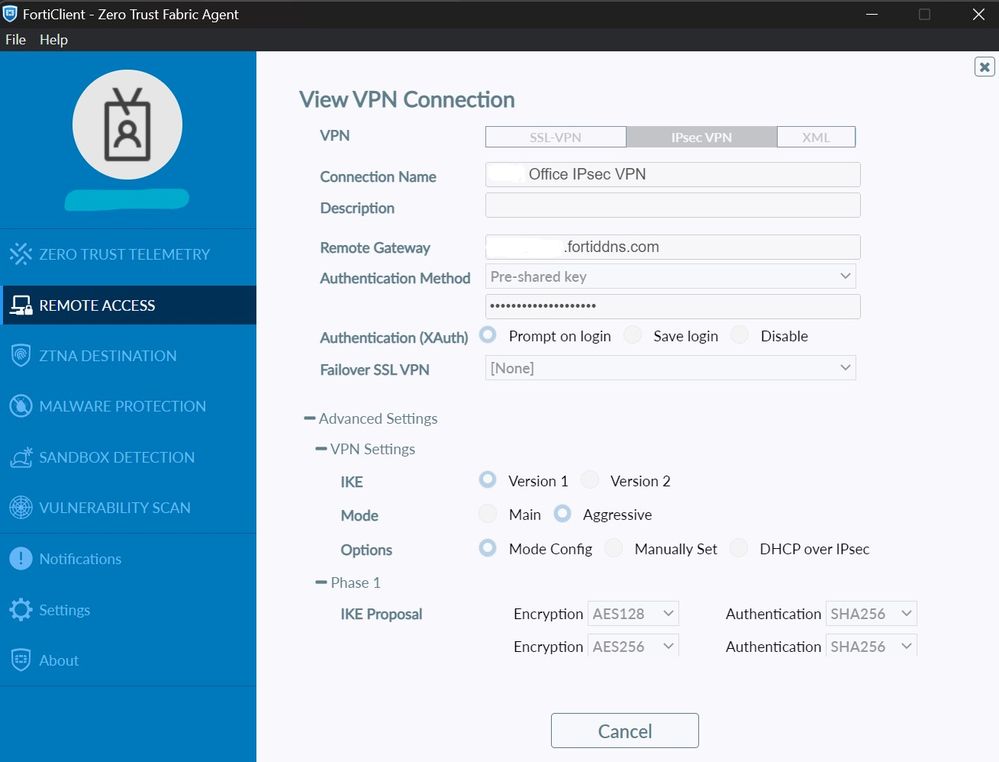This screenshot has height=762, width=999.
Task: Click the Sandbox Detection icon
Action: pyautogui.click(x=20, y=457)
